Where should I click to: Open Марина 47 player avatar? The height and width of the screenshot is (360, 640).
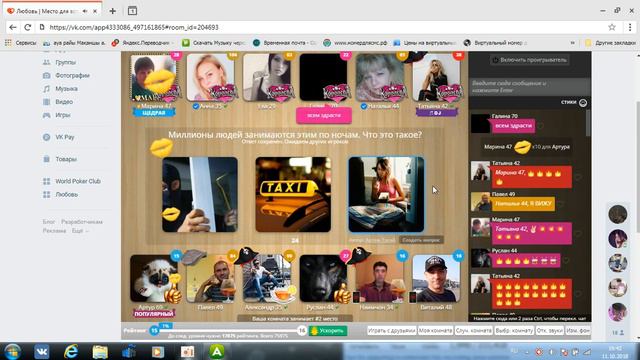153,78
